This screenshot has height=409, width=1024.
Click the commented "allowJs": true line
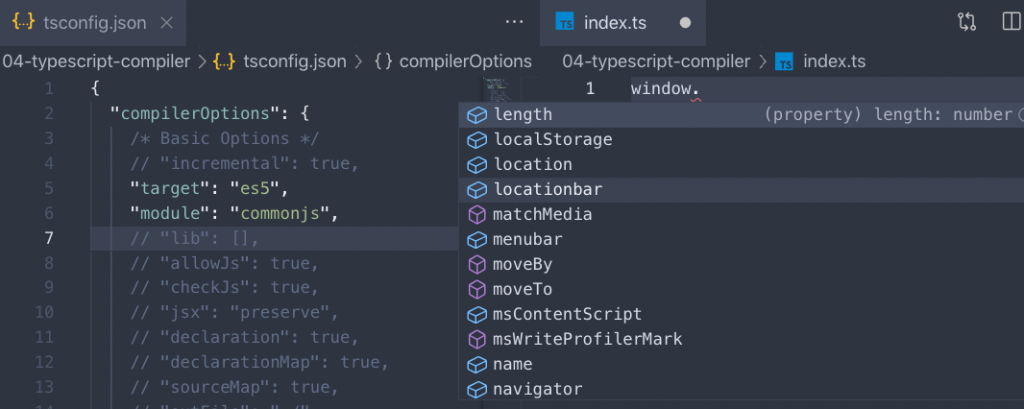click(x=225, y=264)
